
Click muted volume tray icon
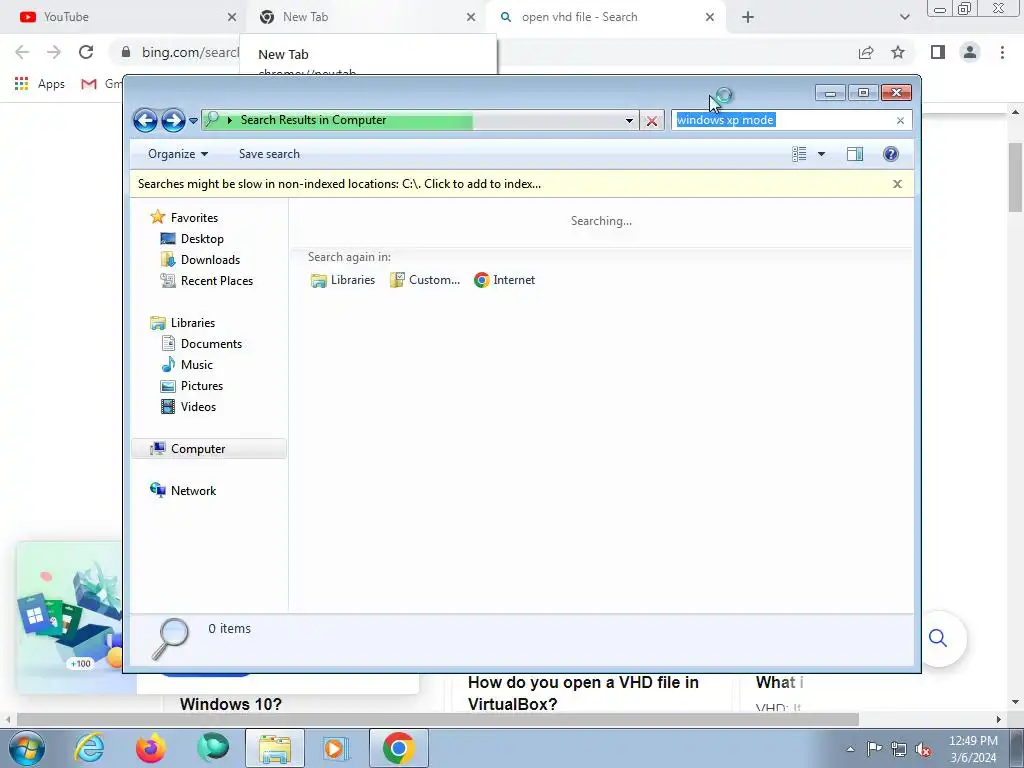coord(923,749)
